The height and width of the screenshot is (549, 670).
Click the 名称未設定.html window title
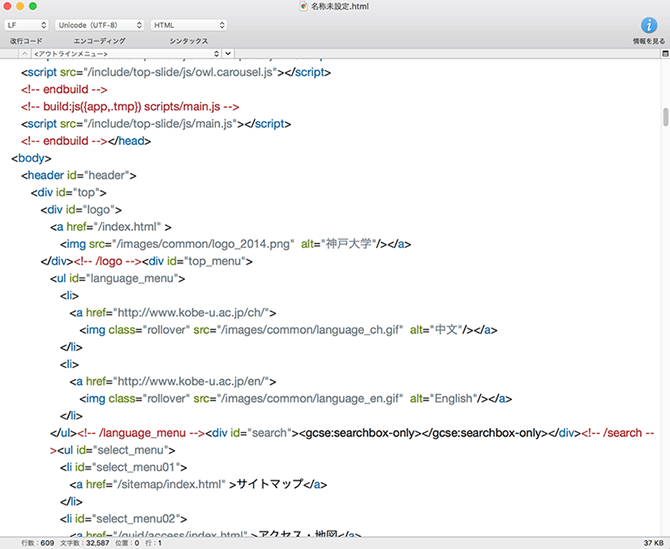(x=340, y=6)
